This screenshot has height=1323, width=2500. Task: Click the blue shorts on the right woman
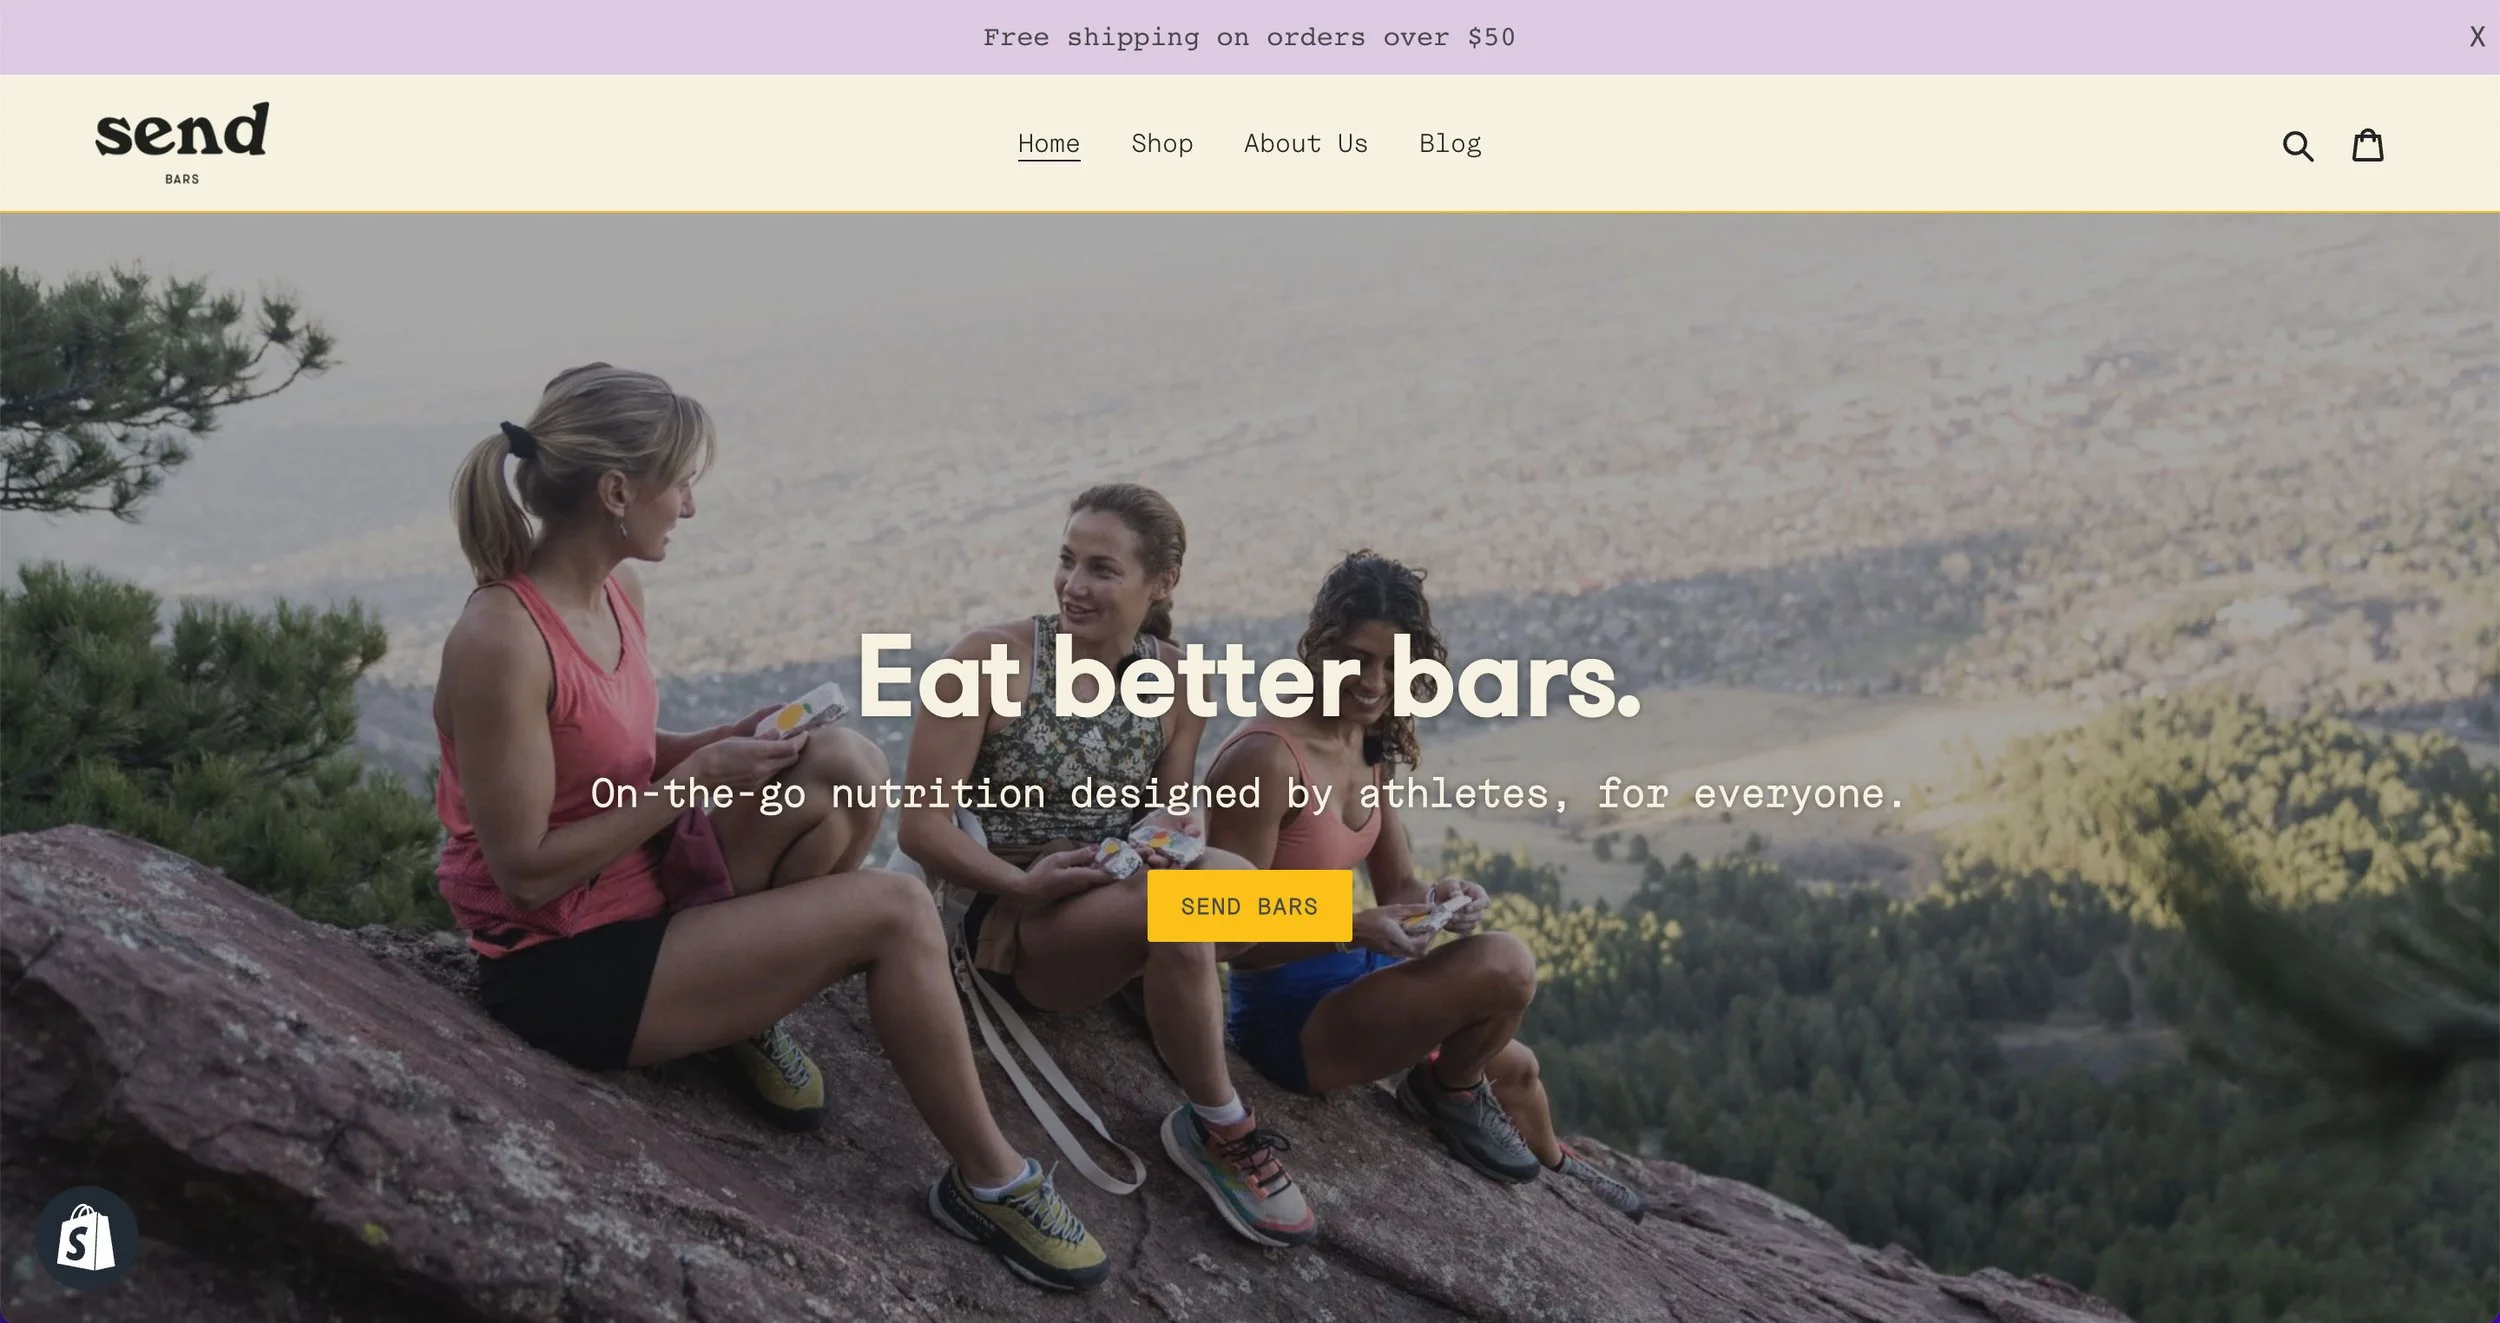[1300, 1010]
